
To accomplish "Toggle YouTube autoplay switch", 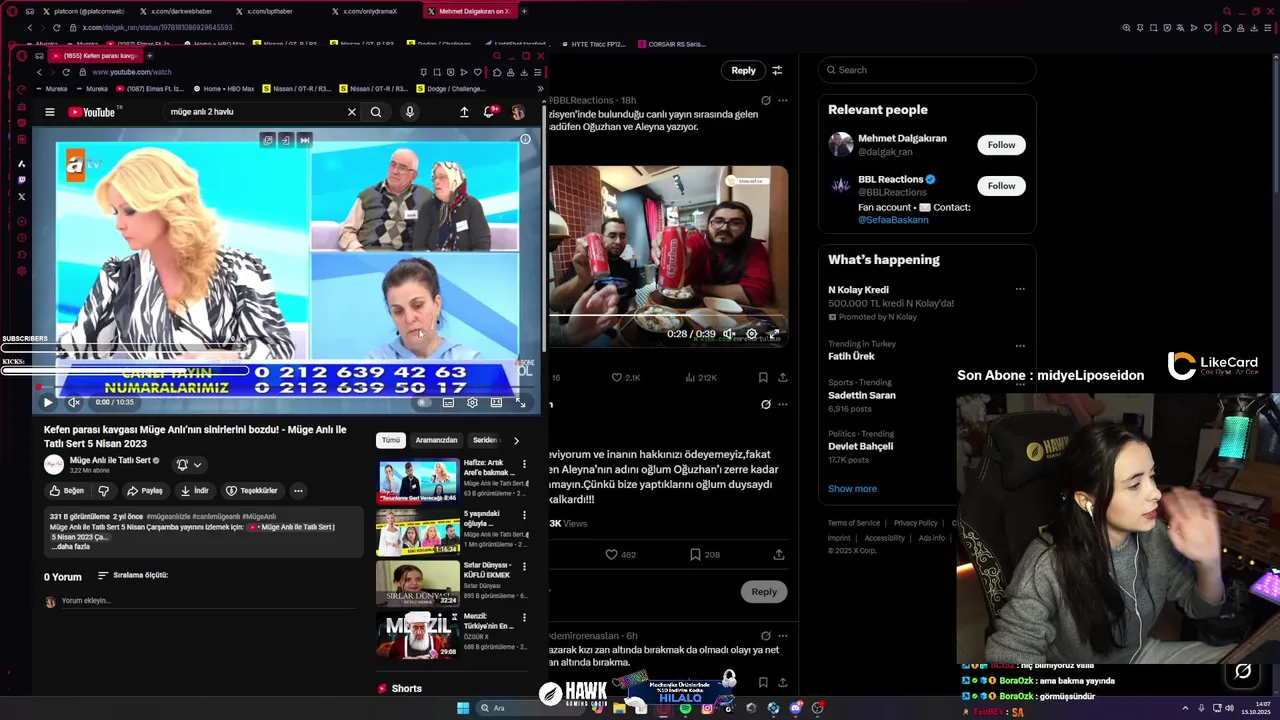I will tap(424, 402).
